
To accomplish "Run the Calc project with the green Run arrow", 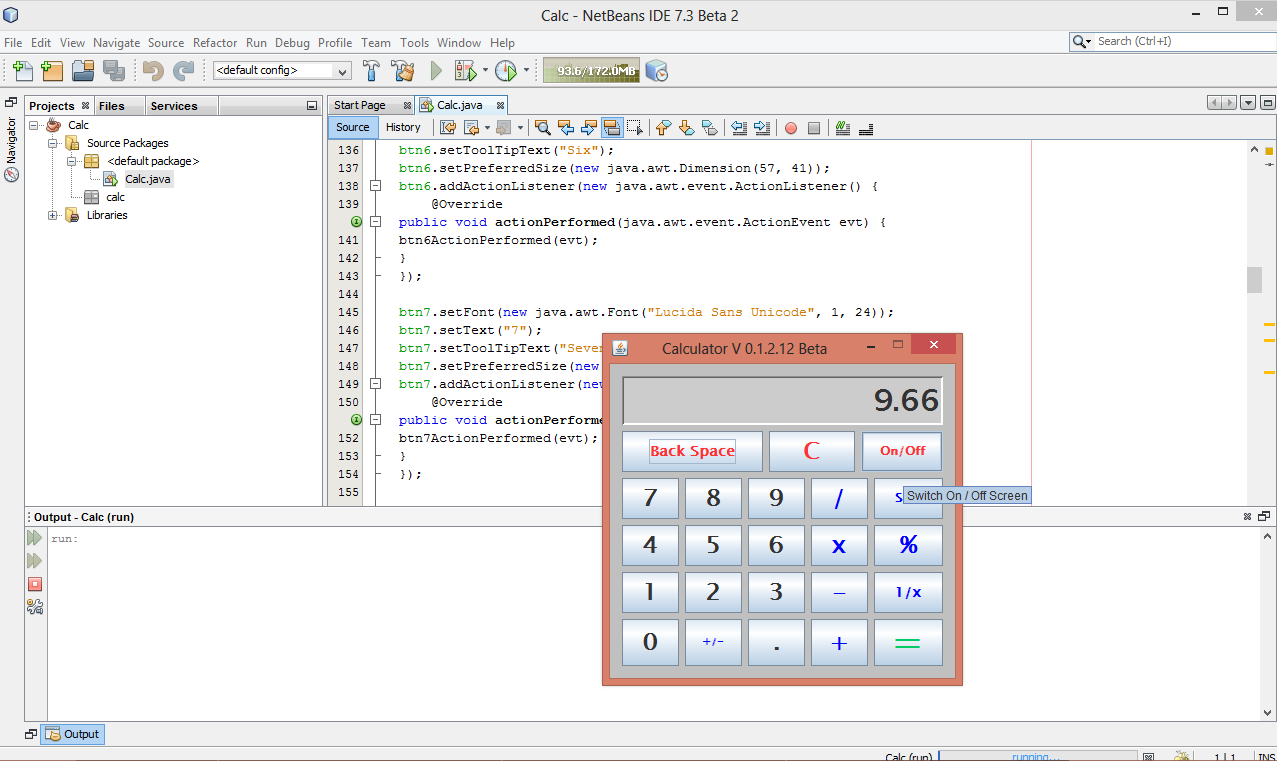I will 437,70.
